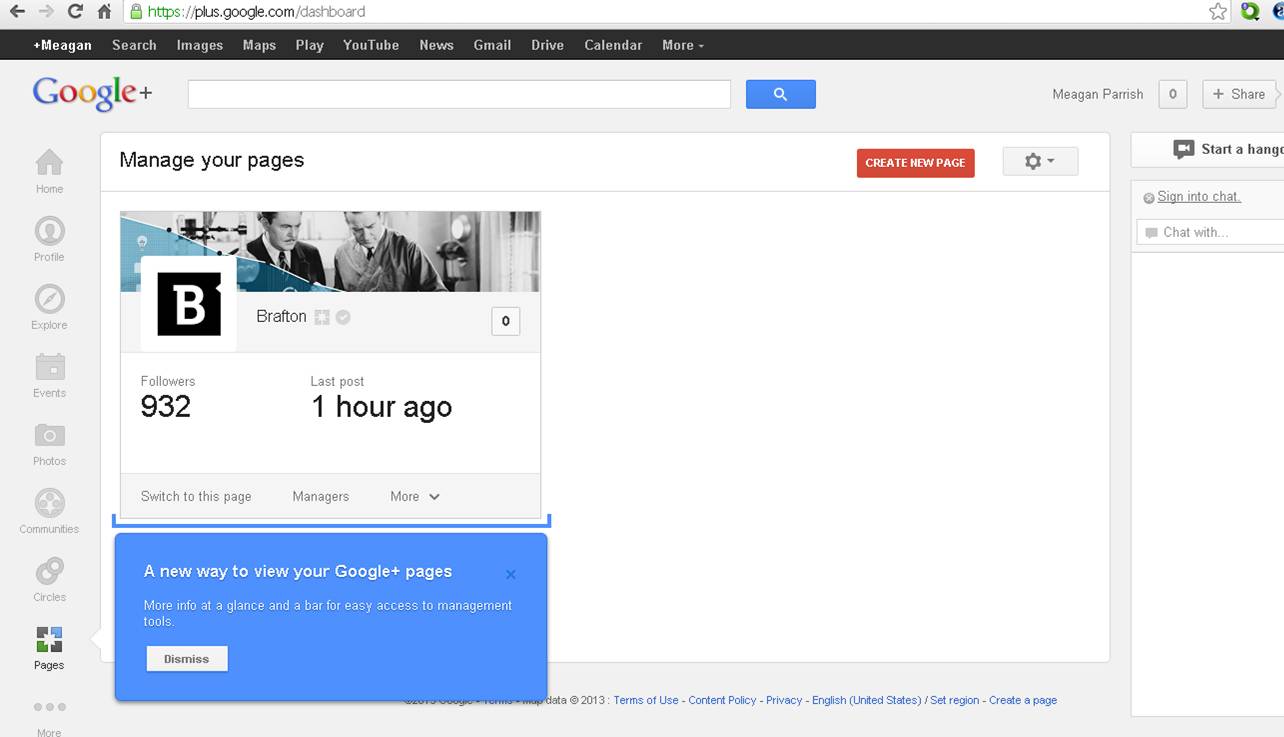
Task: Click the 0 notifications box on the Brafton card
Action: click(505, 321)
